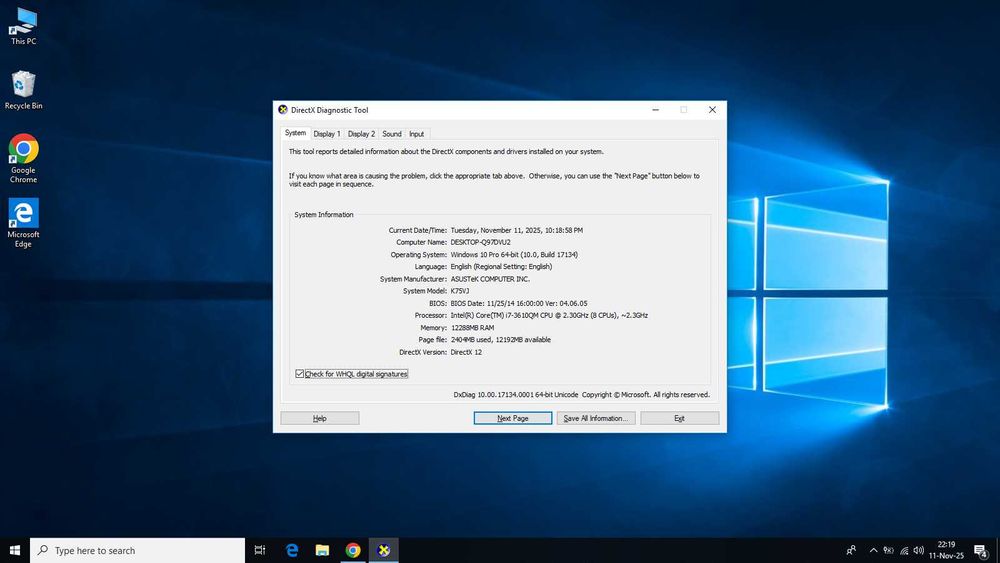Click the battery power tray icon

[888, 550]
